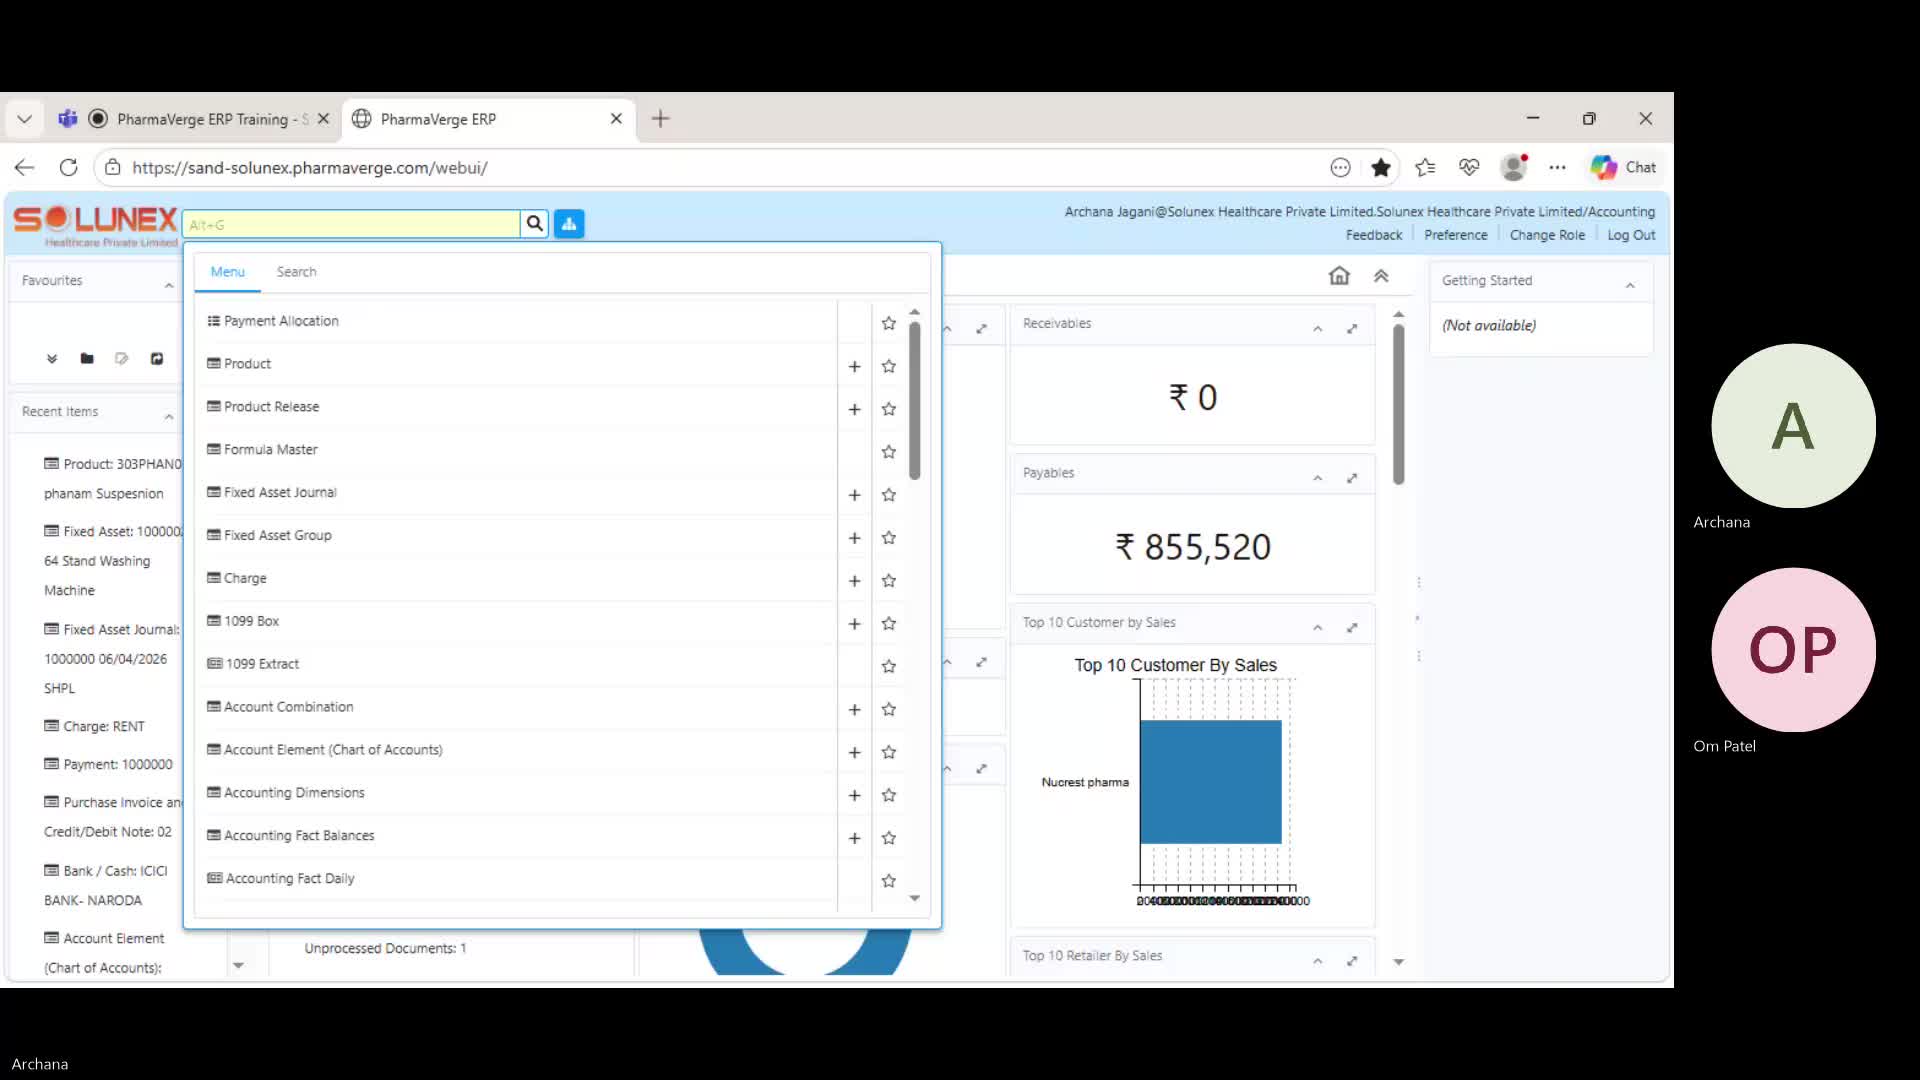The width and height of the screenshot is (1920, 1080).
Task: Switch to the Menu tab
Action: [227, 272]
